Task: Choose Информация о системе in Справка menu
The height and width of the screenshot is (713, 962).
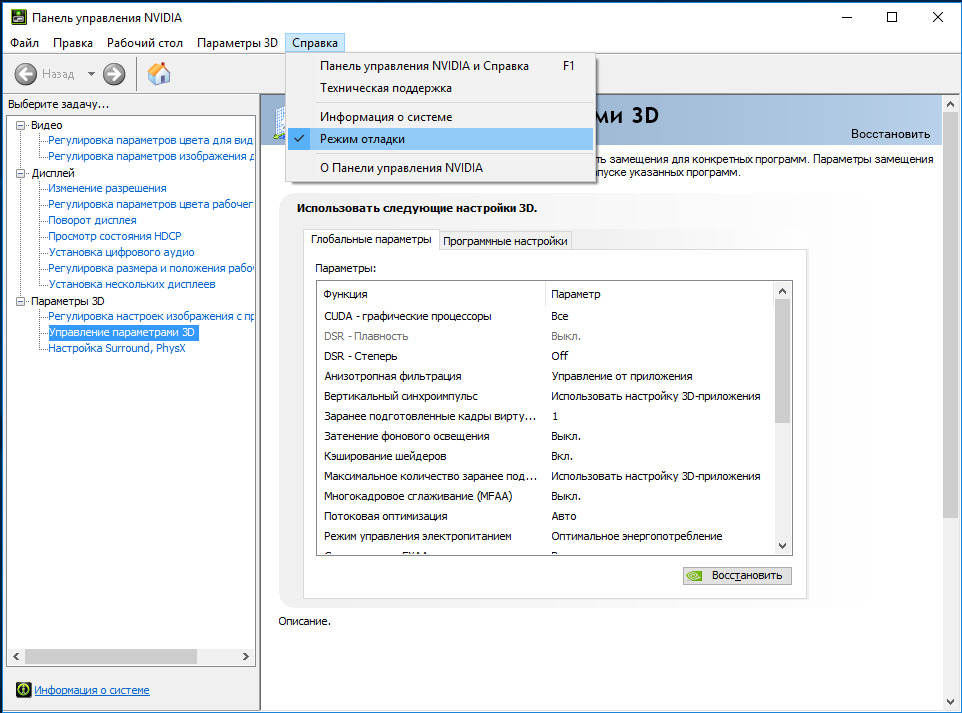Action: pos(440,117)
